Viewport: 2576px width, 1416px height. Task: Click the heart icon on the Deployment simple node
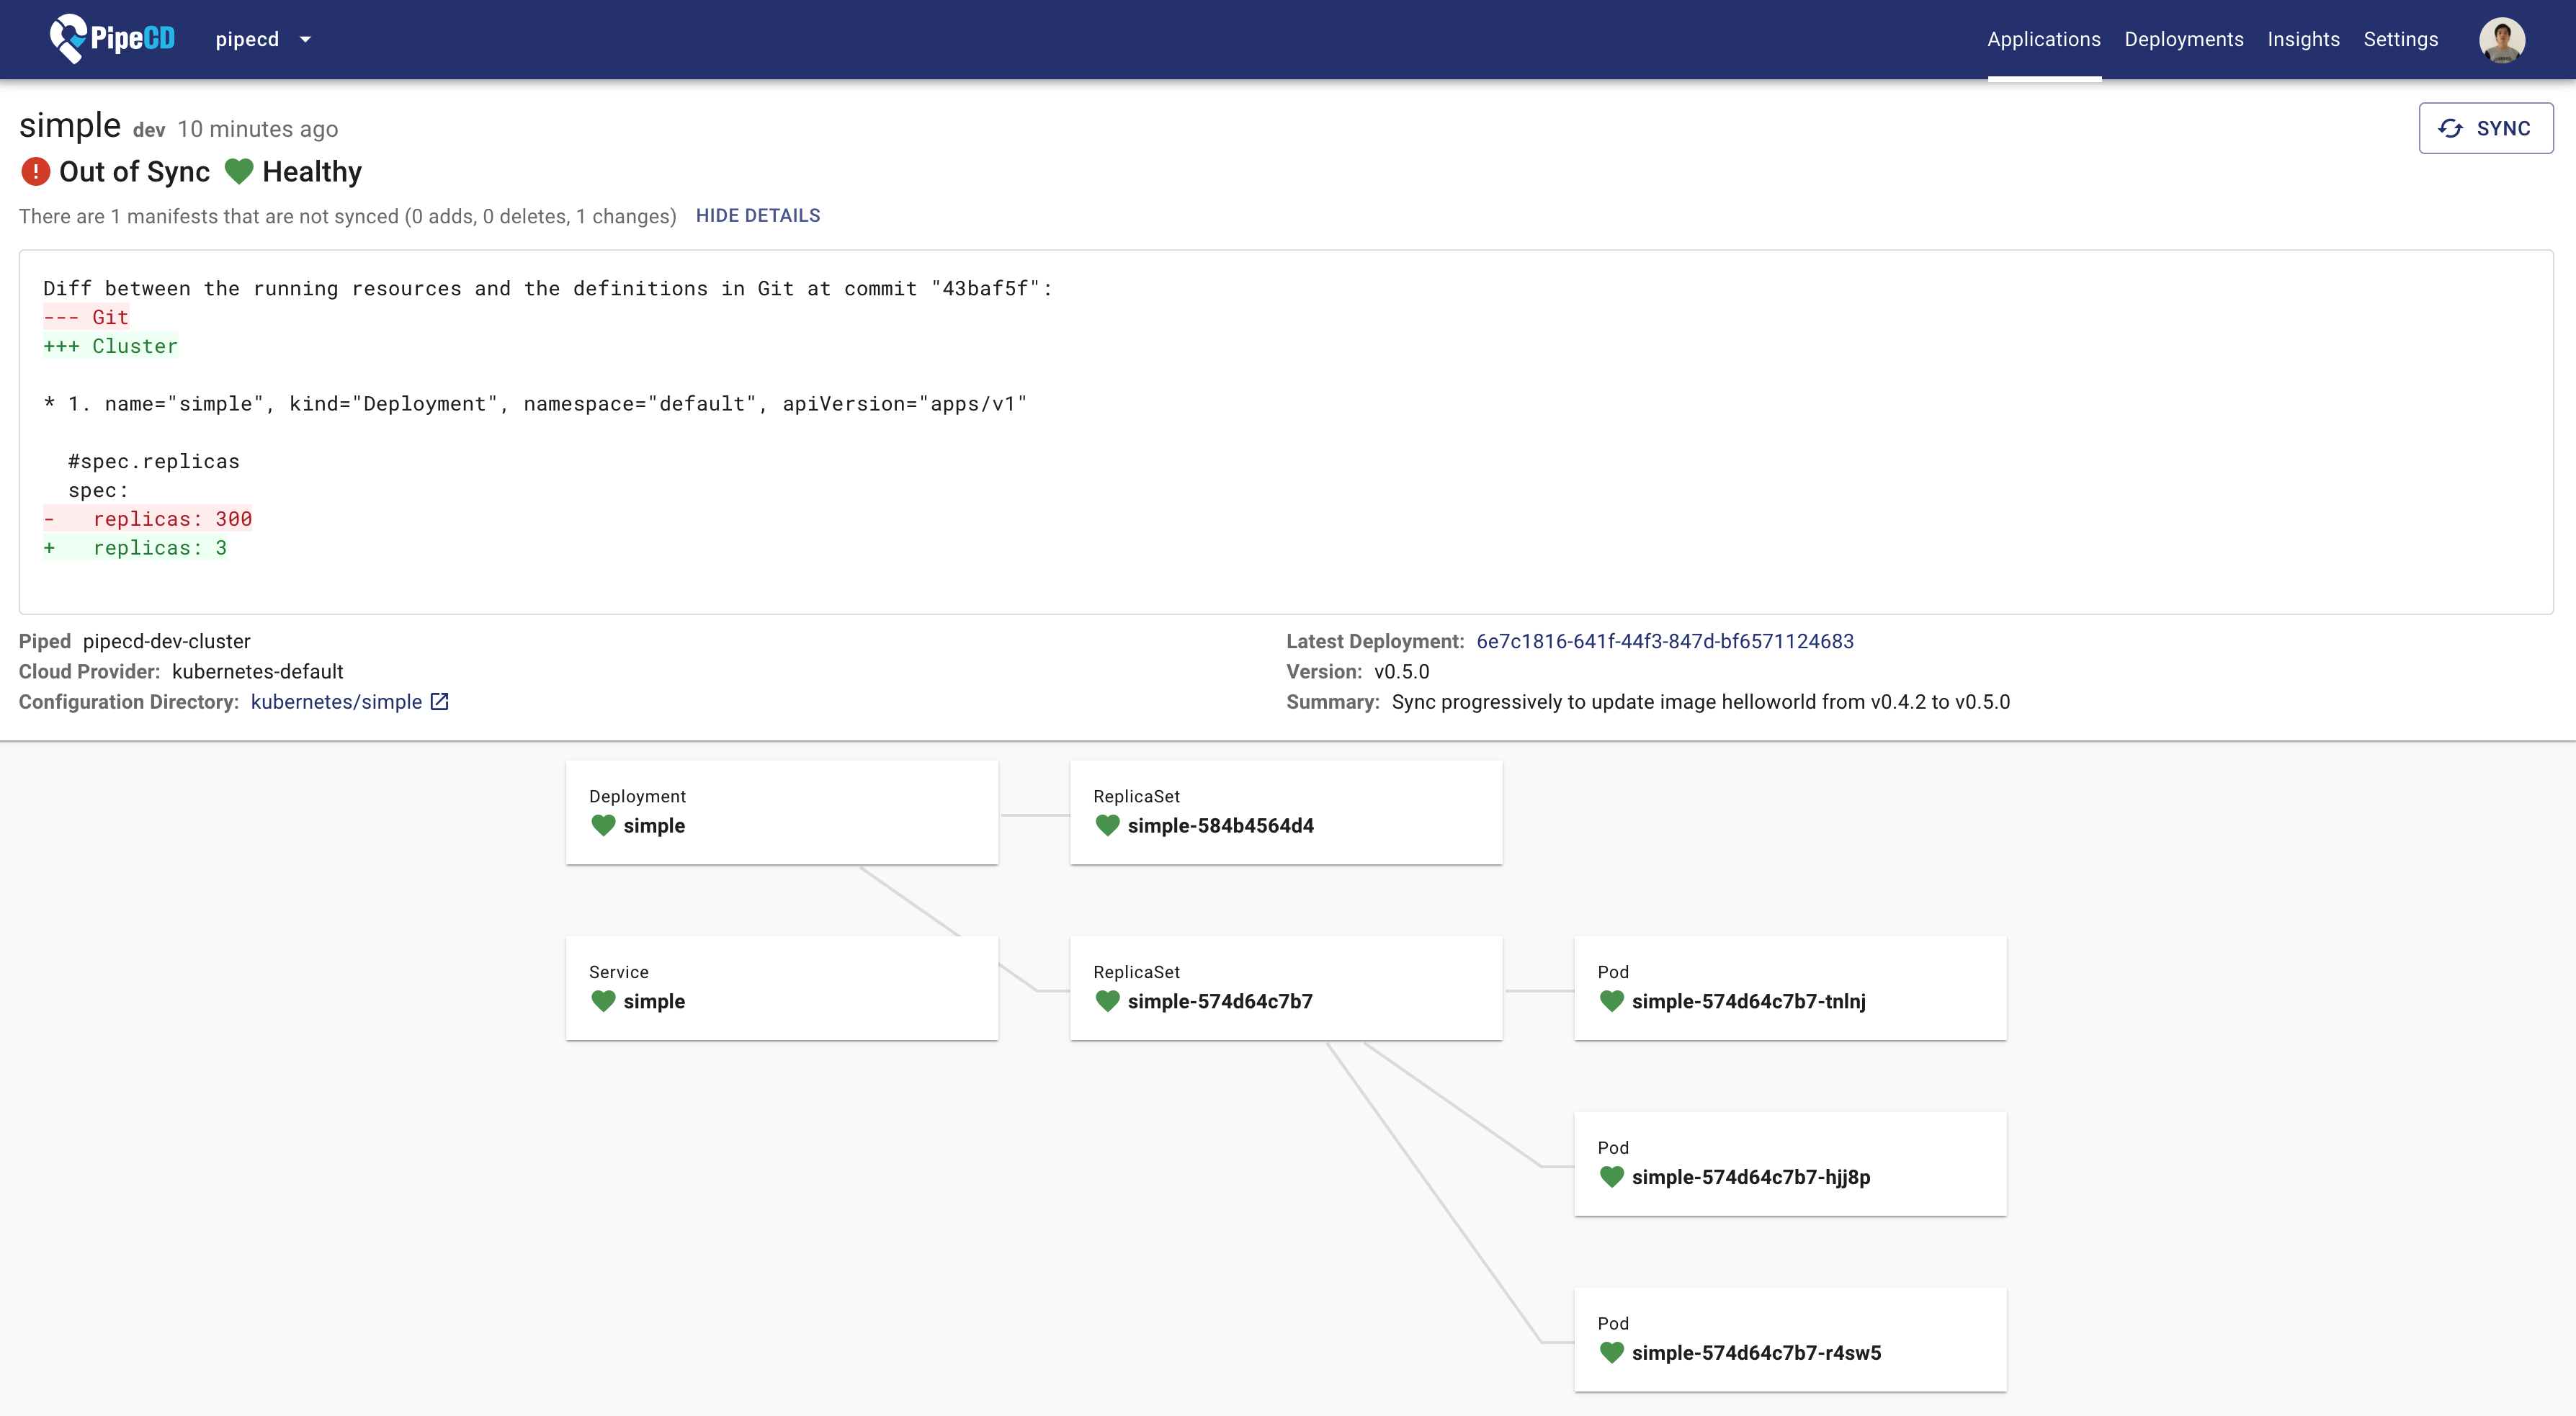point(603,826)
